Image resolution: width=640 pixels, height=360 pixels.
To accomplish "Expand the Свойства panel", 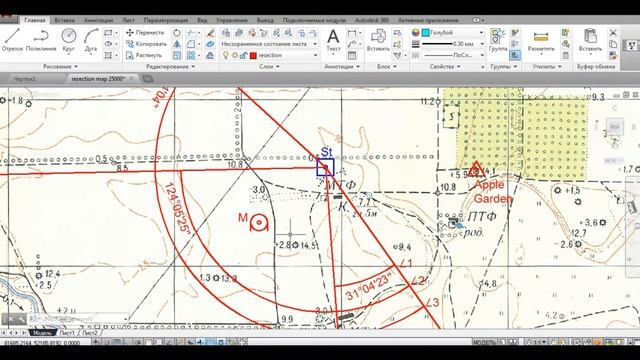I will tap(444, 66).
